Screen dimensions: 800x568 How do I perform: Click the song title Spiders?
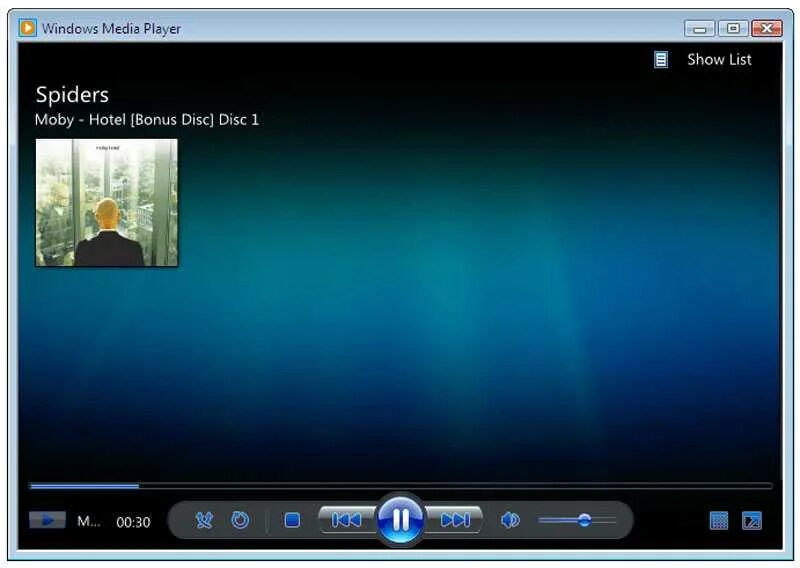click(72, 95)
